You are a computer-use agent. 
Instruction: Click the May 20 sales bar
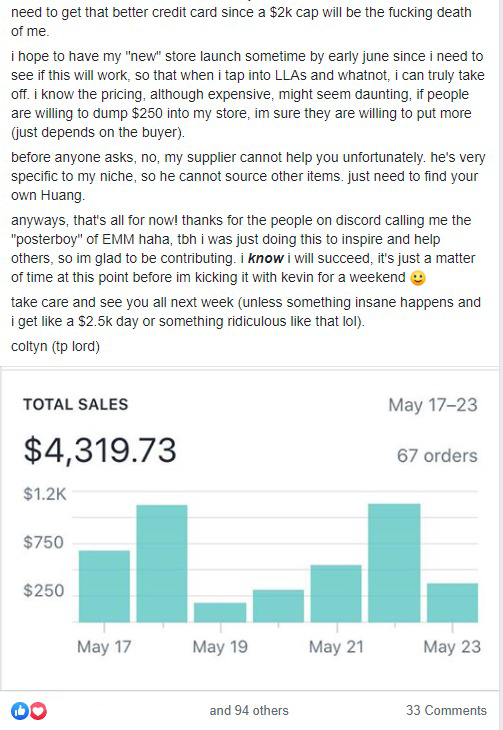click(278, 606)
